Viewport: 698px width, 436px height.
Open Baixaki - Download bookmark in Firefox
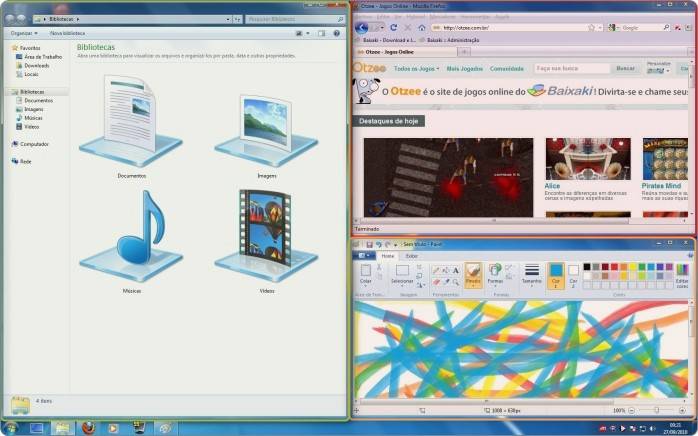(x=386, y=40)
